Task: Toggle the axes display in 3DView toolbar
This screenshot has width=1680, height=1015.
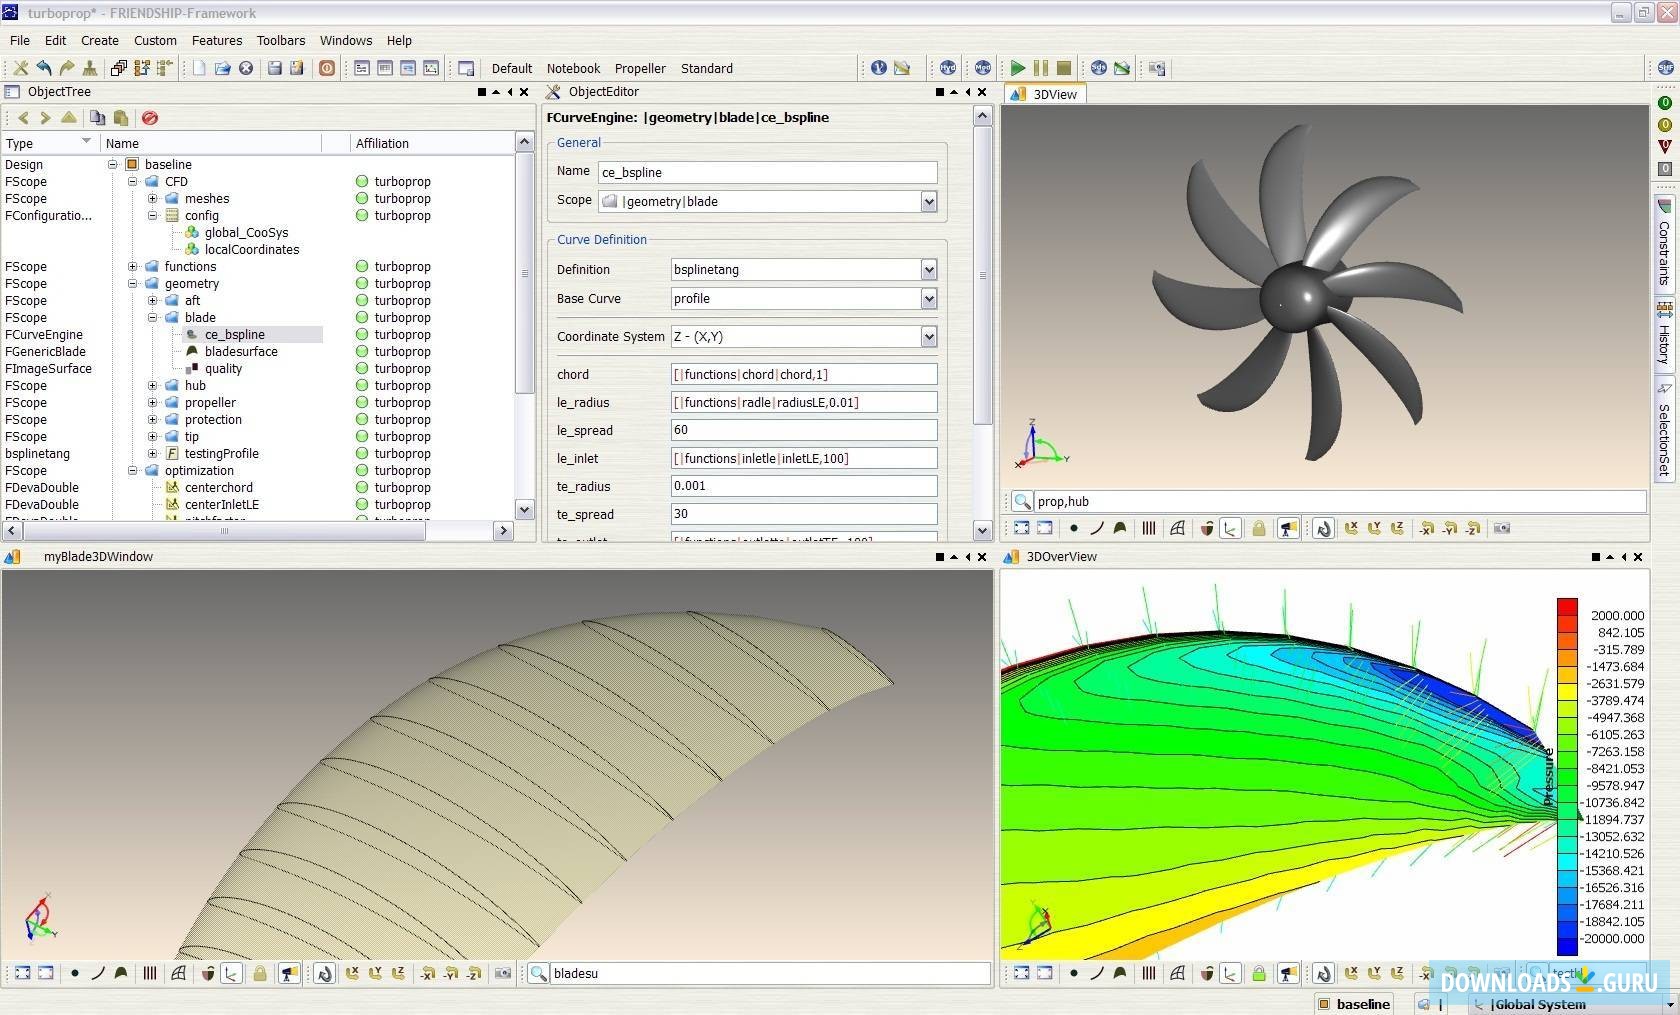Action: pyautogui.click(x=1230, y=528)
